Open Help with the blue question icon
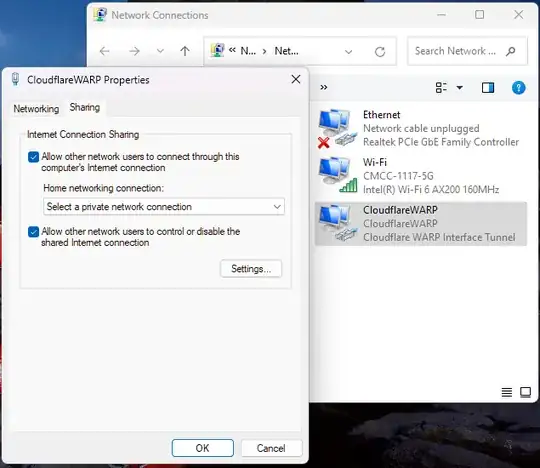 [x=518, y=87]
